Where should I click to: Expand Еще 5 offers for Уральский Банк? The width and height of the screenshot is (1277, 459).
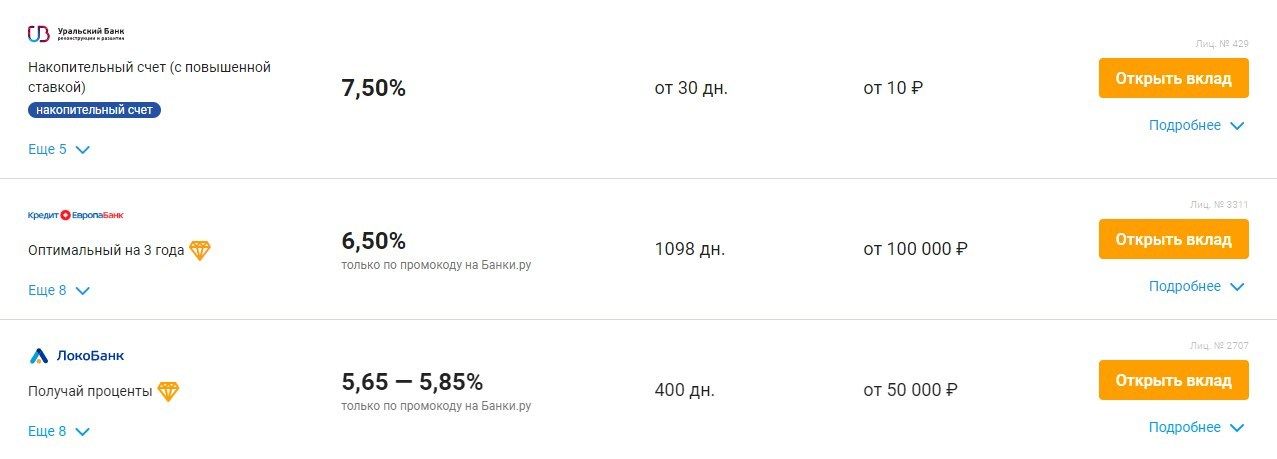pyautogui.click(x=59, y=150)
